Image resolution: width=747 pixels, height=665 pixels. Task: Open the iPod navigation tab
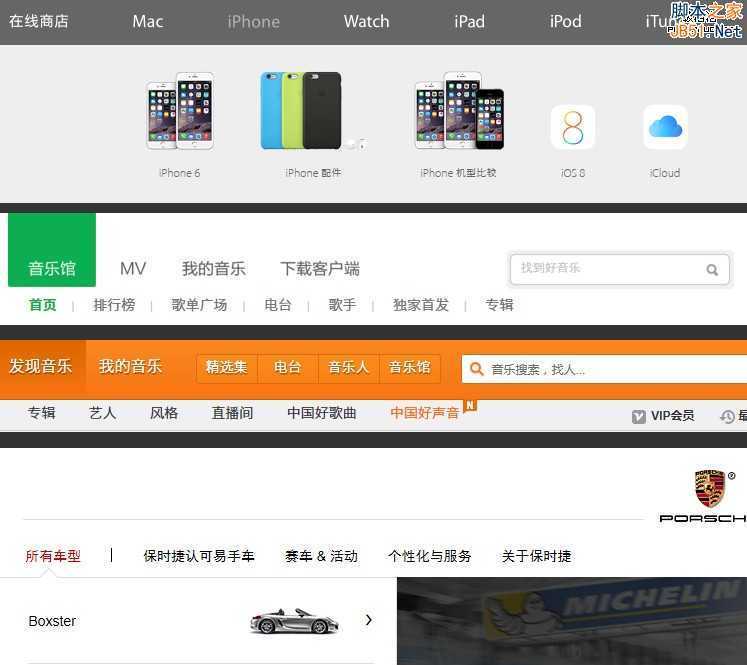point(565,21)
